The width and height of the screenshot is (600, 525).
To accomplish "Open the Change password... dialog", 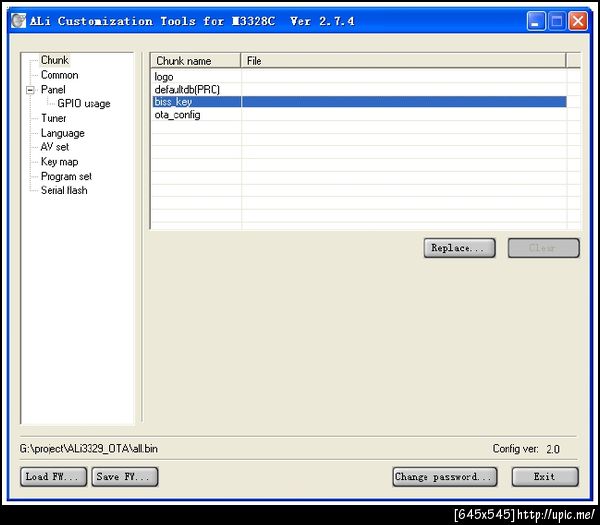I will [445, 476].
